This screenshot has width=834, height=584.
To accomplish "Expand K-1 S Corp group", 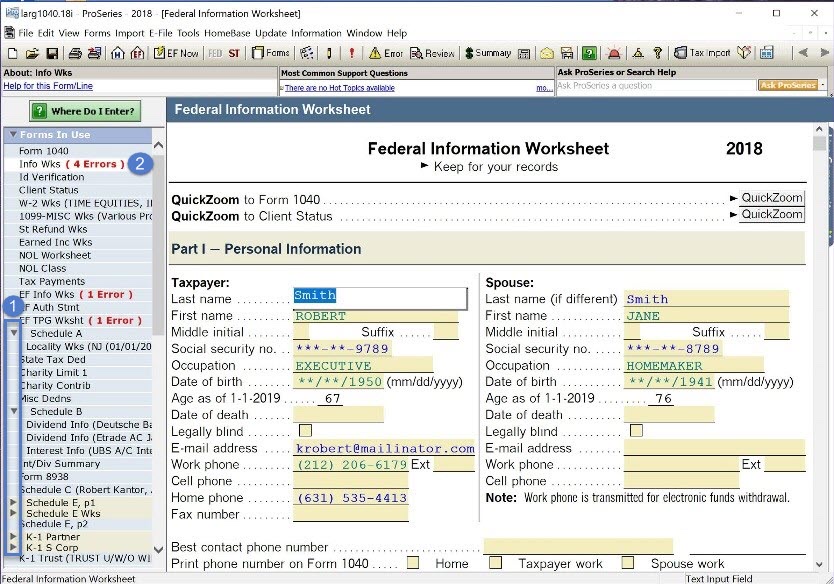I will [x=13, y=547].
